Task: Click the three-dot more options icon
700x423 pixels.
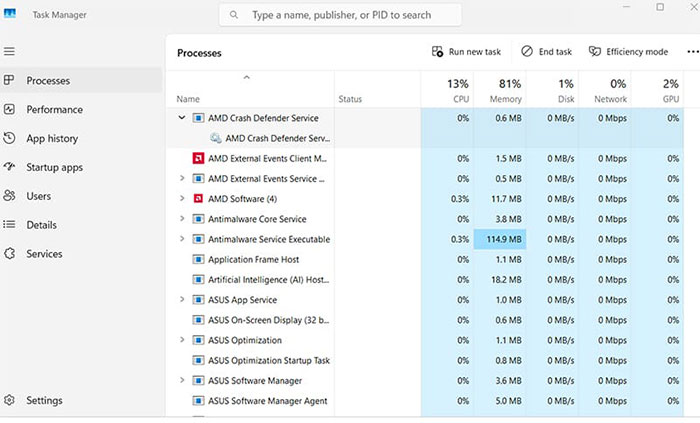Action: (692, 52)
